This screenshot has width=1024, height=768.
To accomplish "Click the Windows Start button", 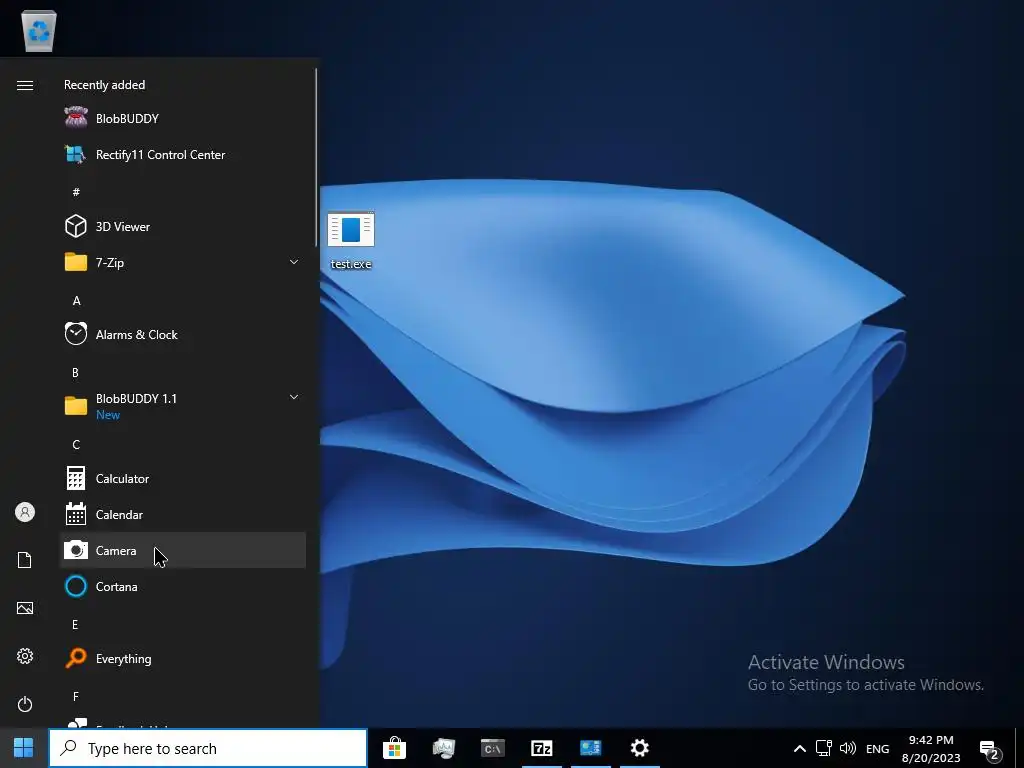I will click(24, 748).
